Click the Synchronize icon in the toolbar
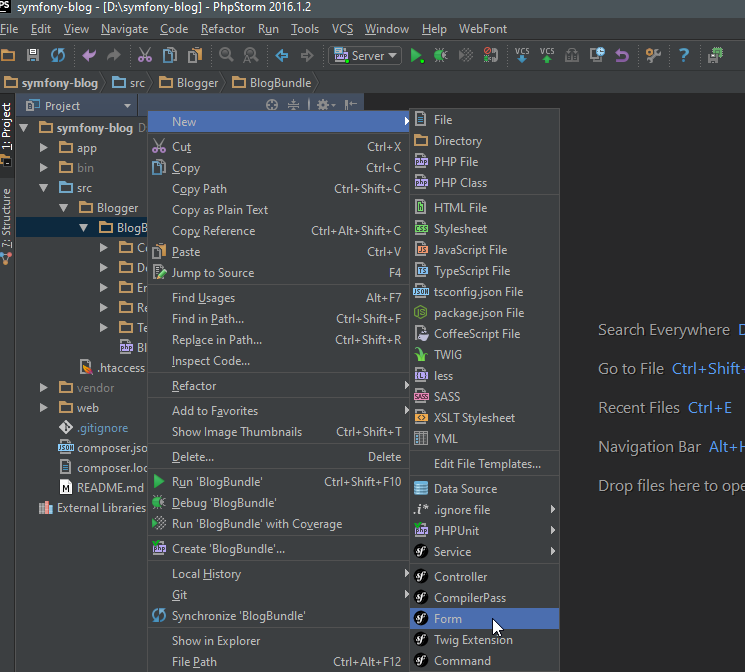This screenshot has height=672, width=745. (x=58, y=56)
